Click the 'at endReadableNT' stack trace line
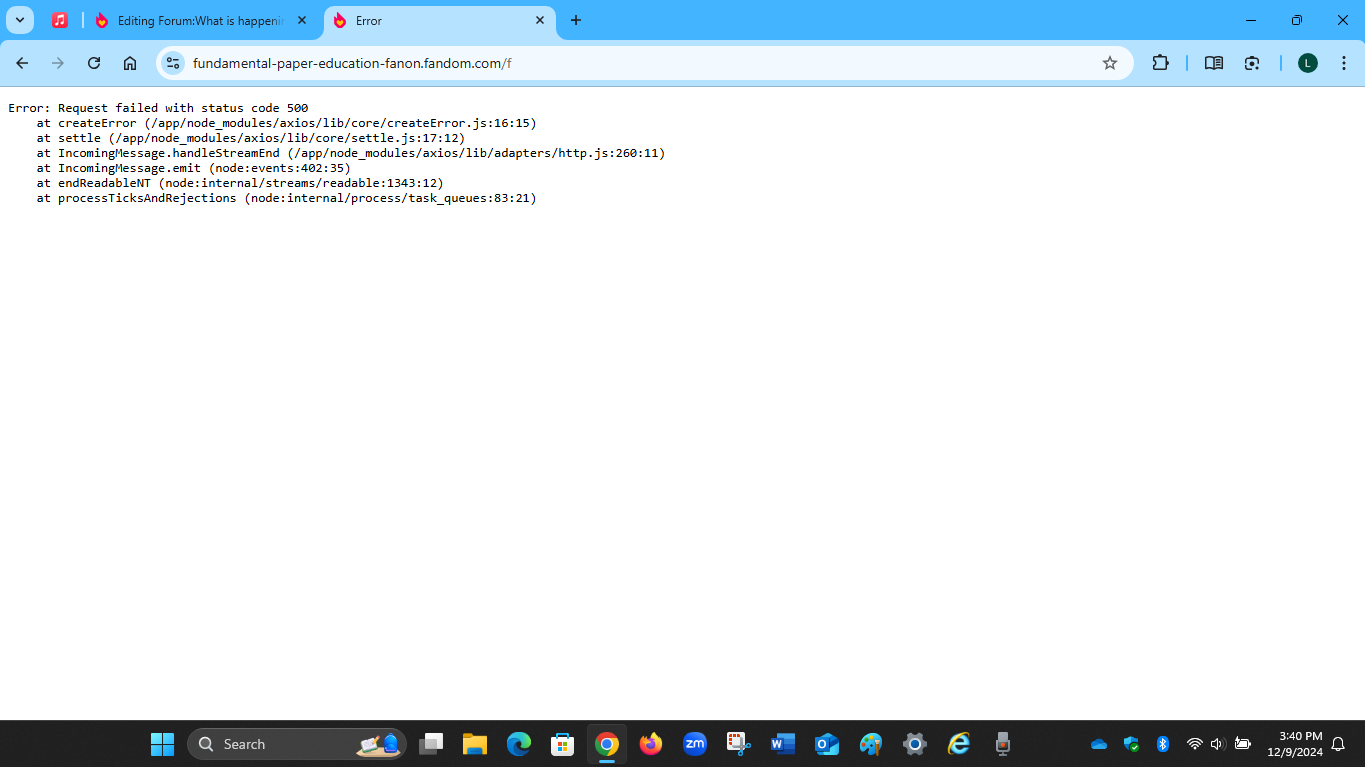 tap(240, 183)
